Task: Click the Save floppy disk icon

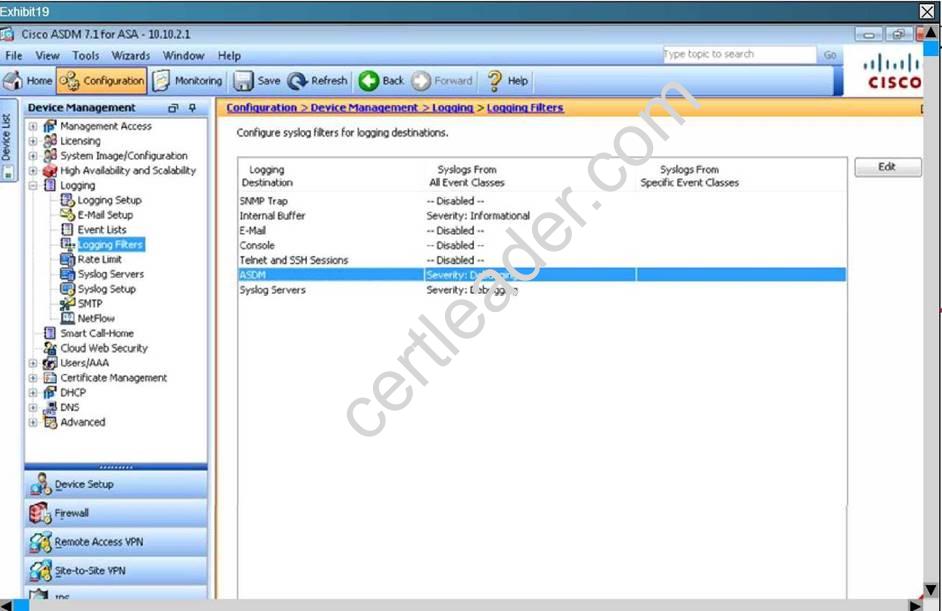Action: (243, 81)
